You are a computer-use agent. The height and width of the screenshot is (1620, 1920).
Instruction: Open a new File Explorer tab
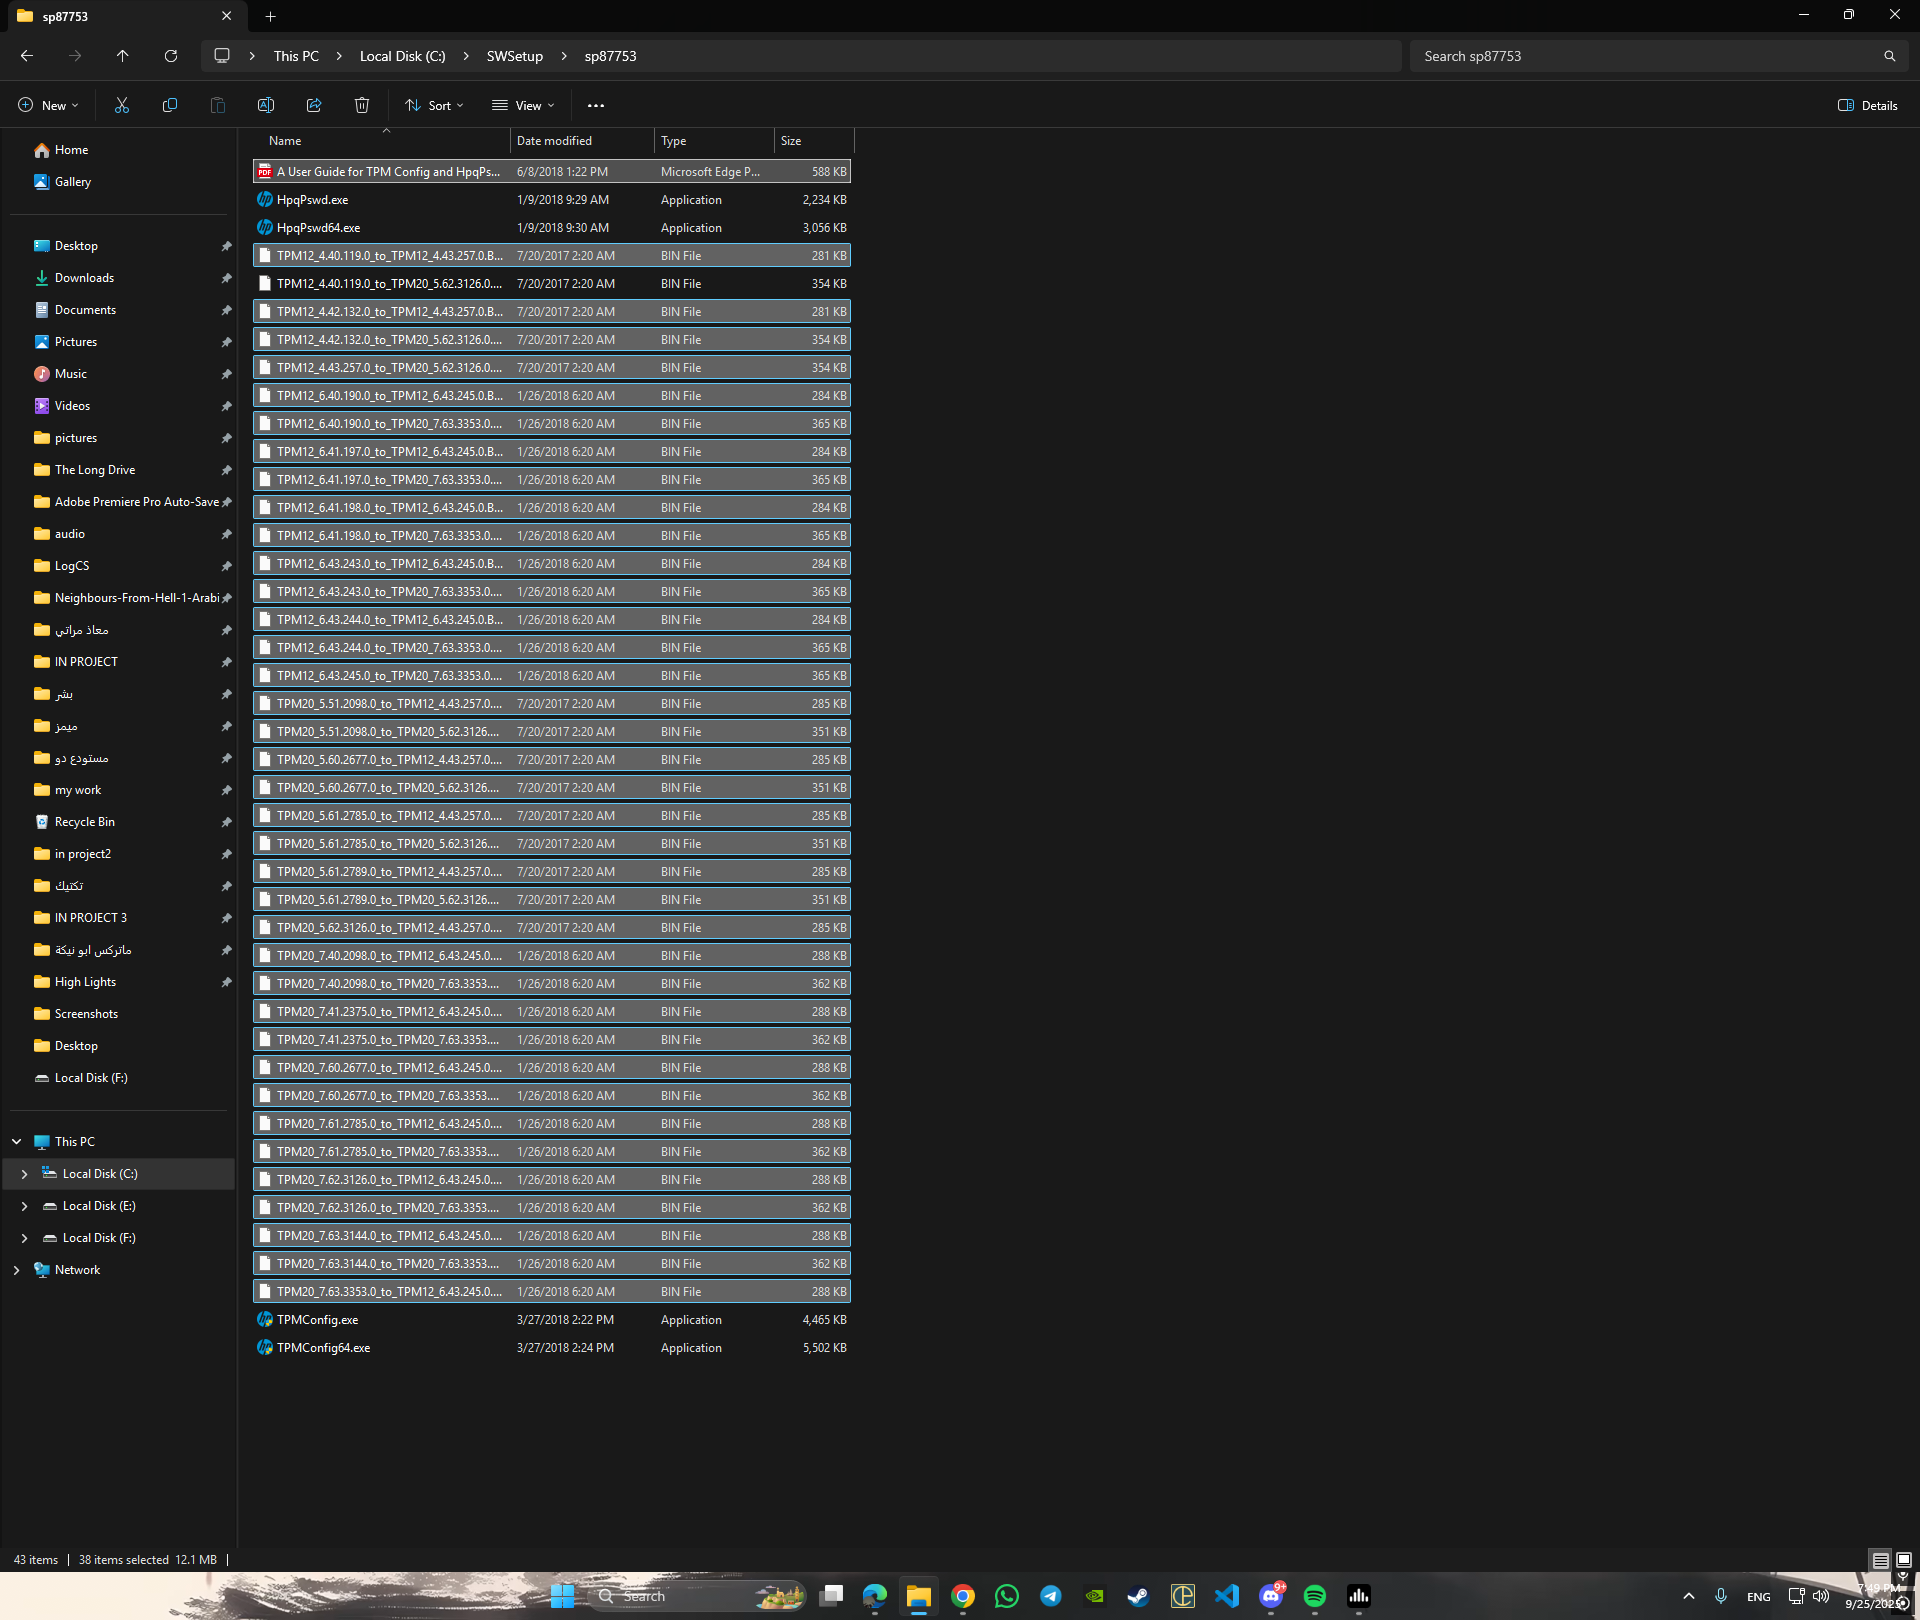point(270,16)
